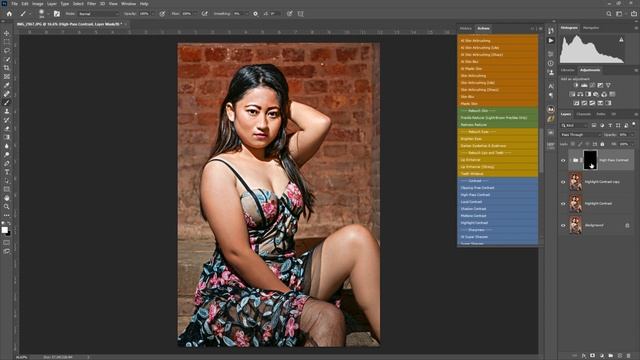This screenshot has height=360, width=640.
Task: Click the histogram cached data warning icon
Action: (x=621, y=40)
